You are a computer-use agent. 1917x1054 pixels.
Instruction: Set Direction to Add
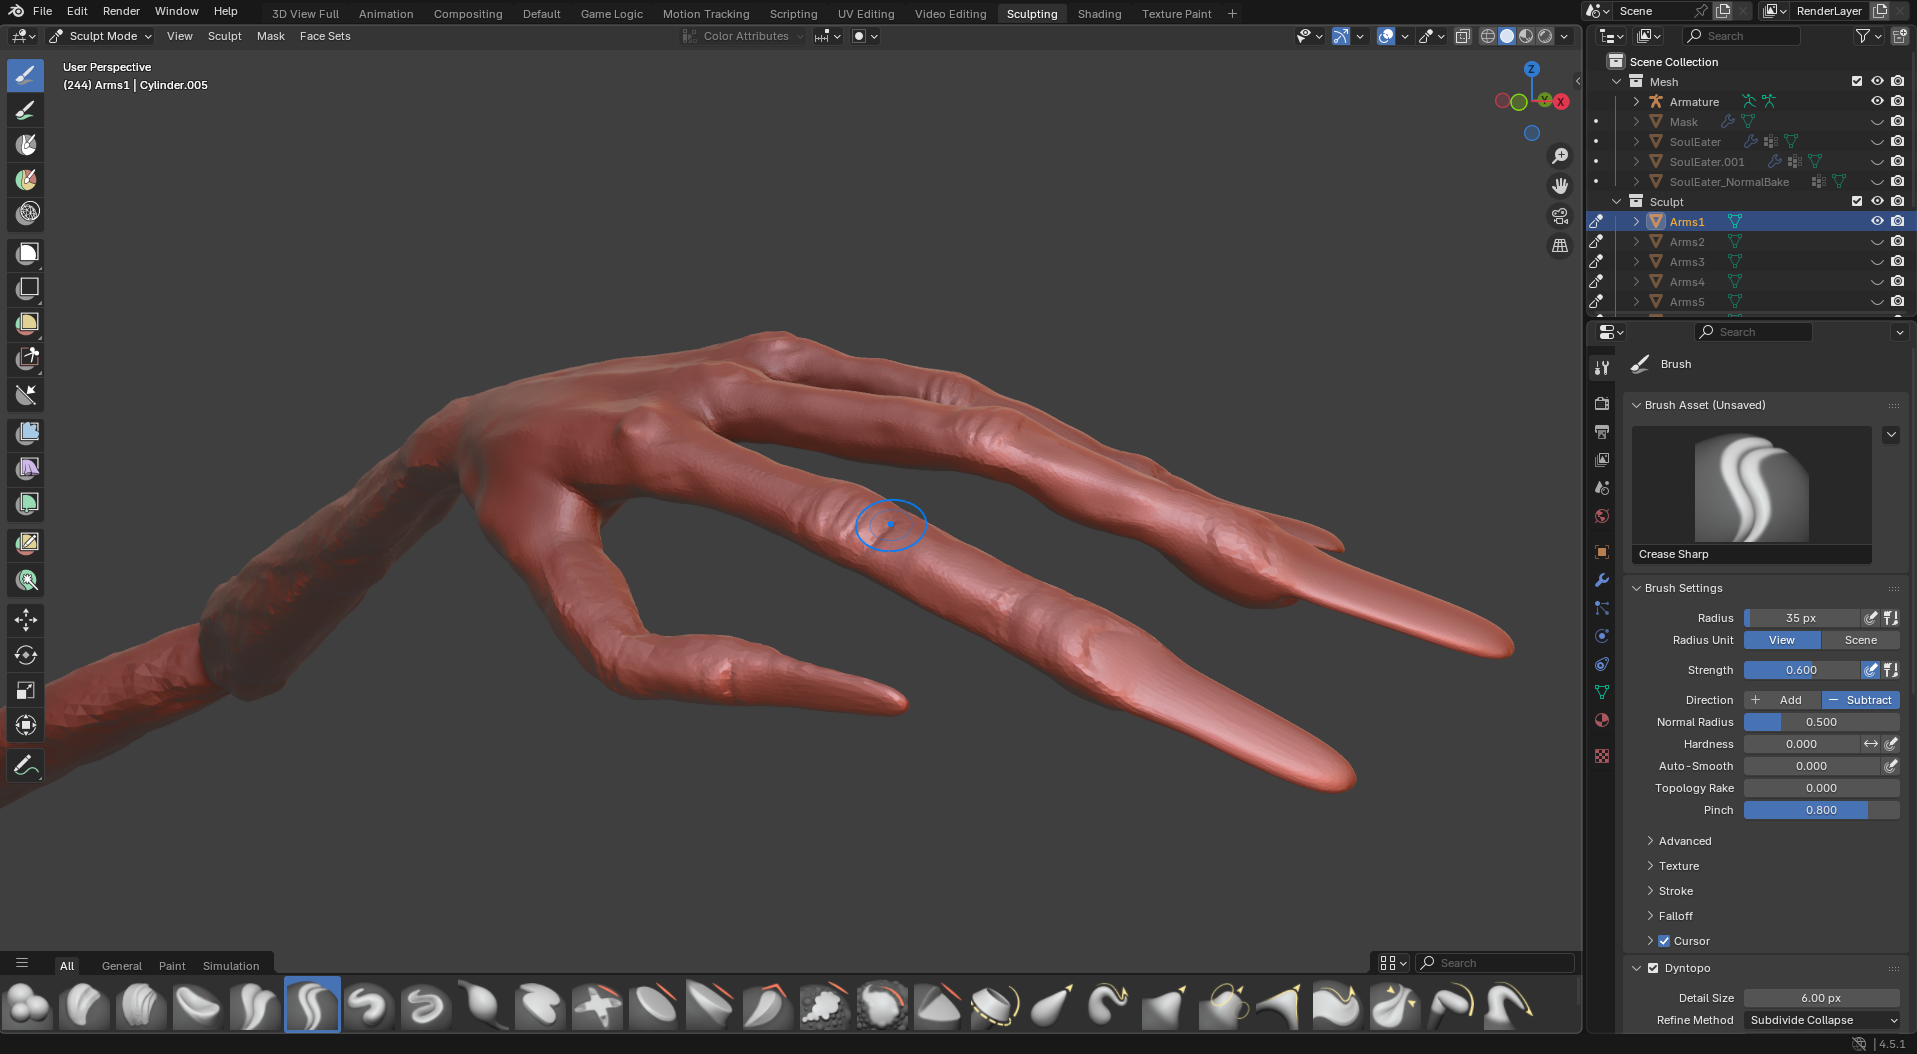(x=1782, y=700)
